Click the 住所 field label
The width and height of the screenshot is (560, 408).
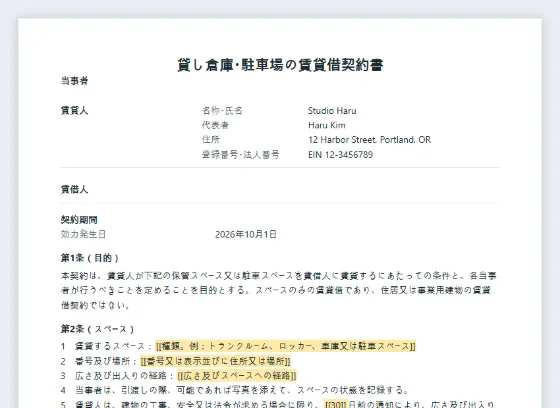[211, 139]
